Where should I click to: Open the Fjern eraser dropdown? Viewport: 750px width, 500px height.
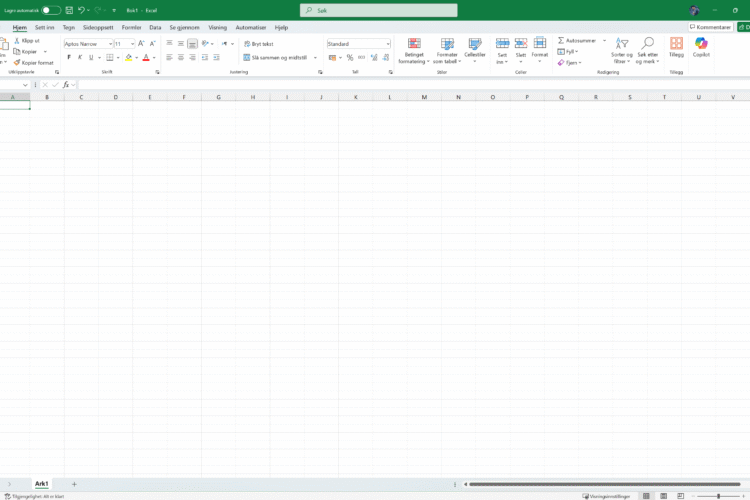click(x=569, y=63)
